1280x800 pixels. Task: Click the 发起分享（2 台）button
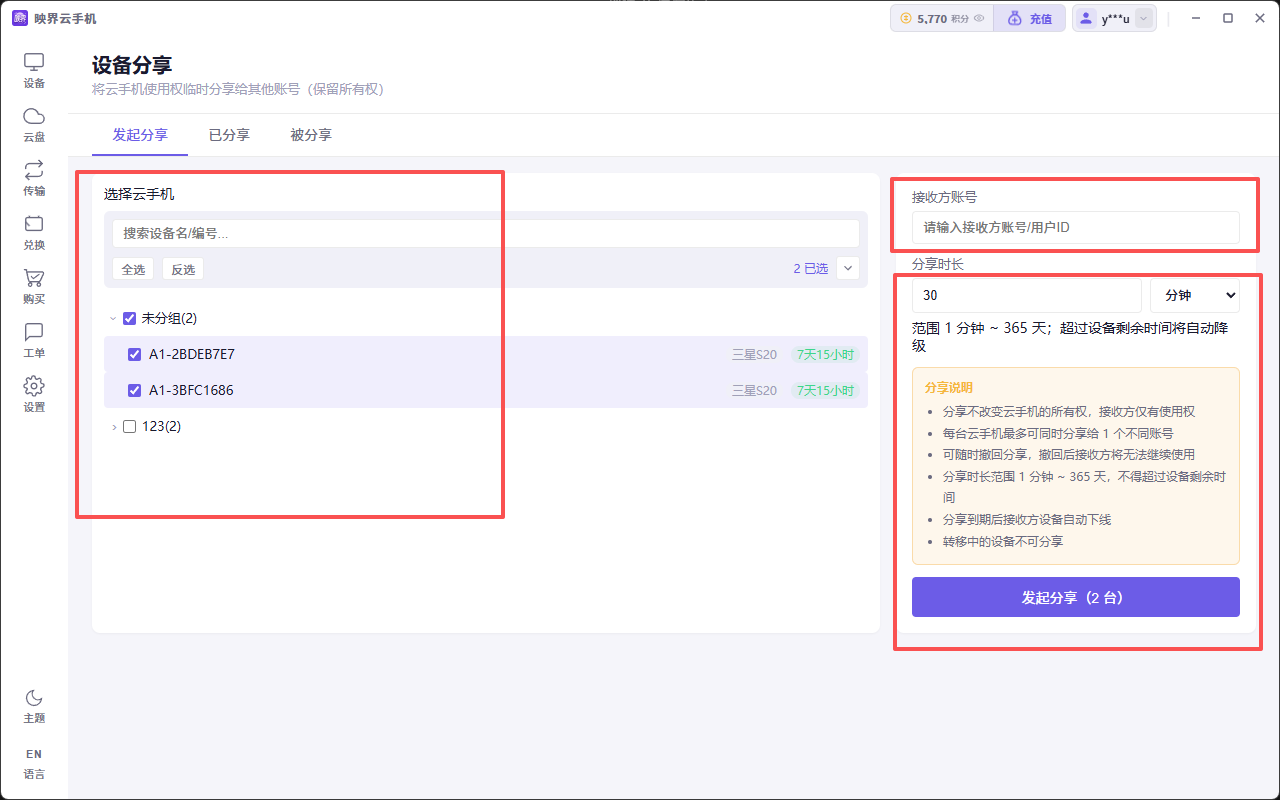[x=1076, y=597]
